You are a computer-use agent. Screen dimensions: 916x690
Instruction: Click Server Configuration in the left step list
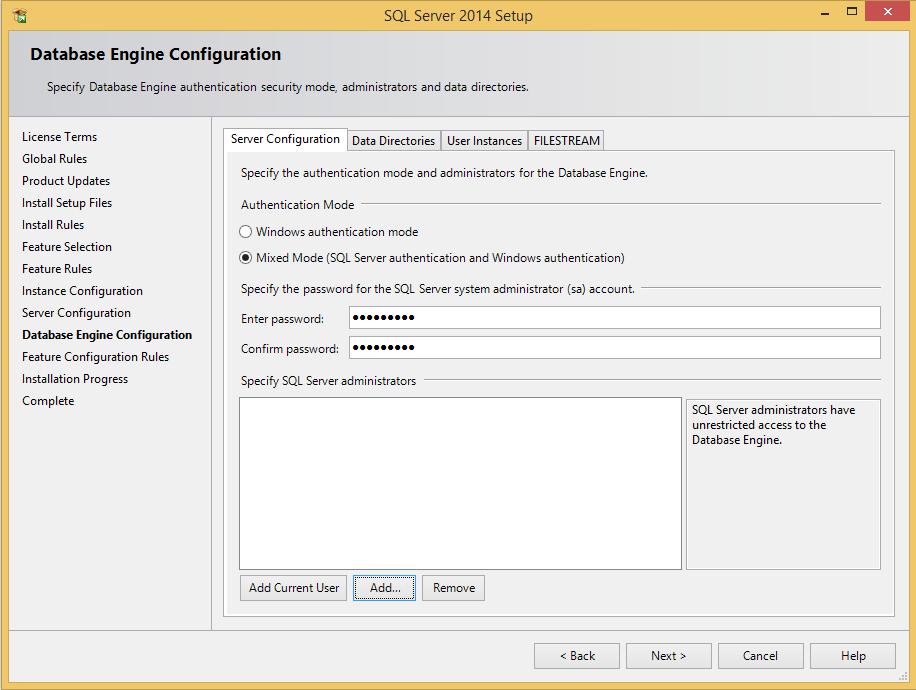(77, 313)
